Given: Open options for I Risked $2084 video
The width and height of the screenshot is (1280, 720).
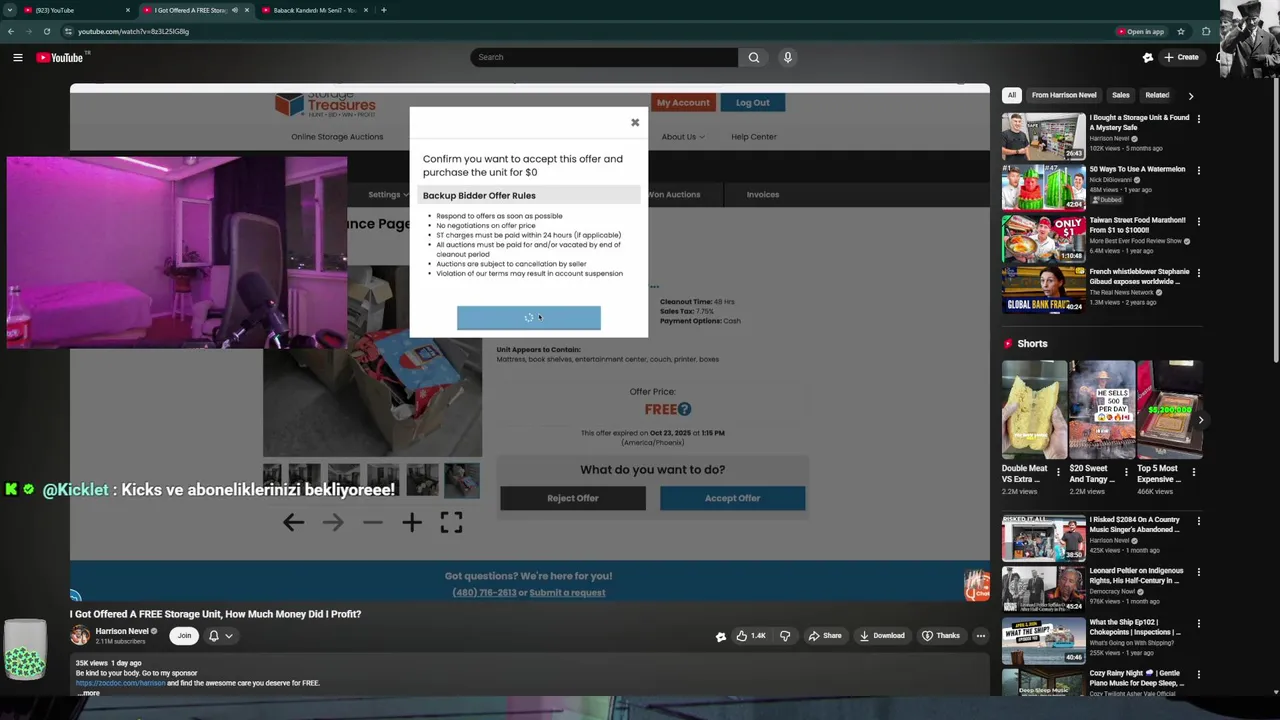Looking at the screenshot, I should (1199, 521).
